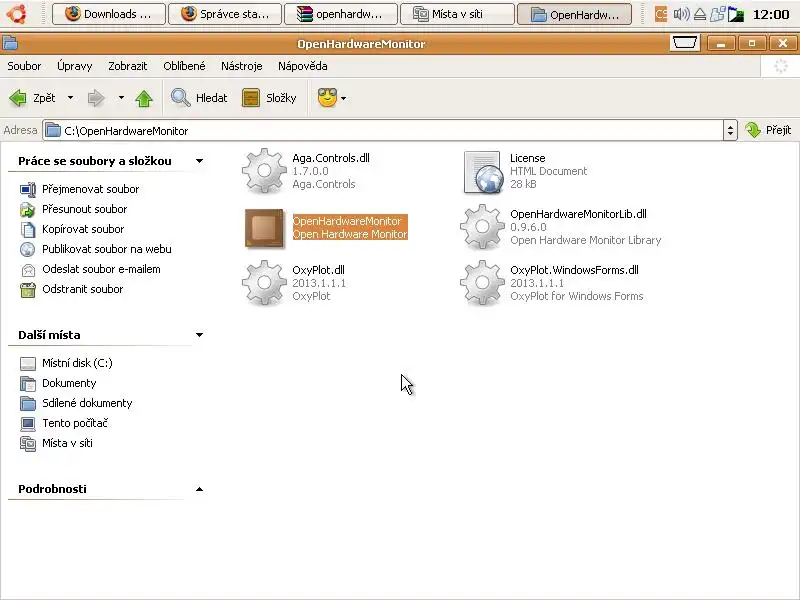Image resolution: width=800 pixels, height=600 pixels.
Task: Click the rename file icon
Action: (28, 190)
